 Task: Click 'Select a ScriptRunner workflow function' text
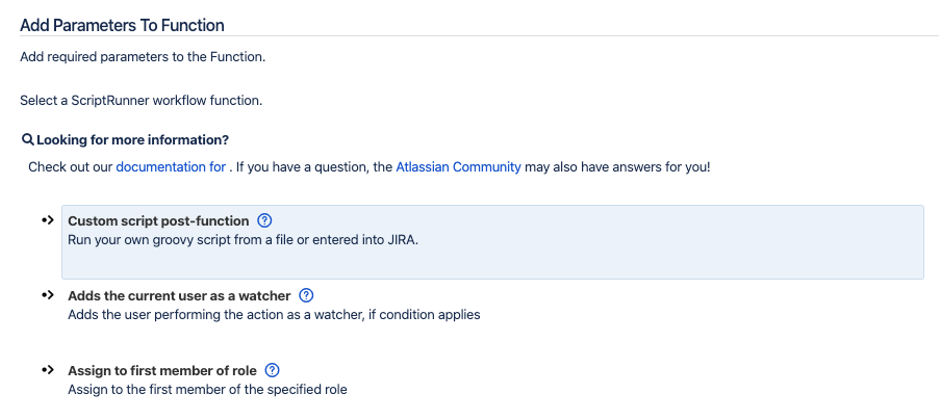click(x=141, y=101)
